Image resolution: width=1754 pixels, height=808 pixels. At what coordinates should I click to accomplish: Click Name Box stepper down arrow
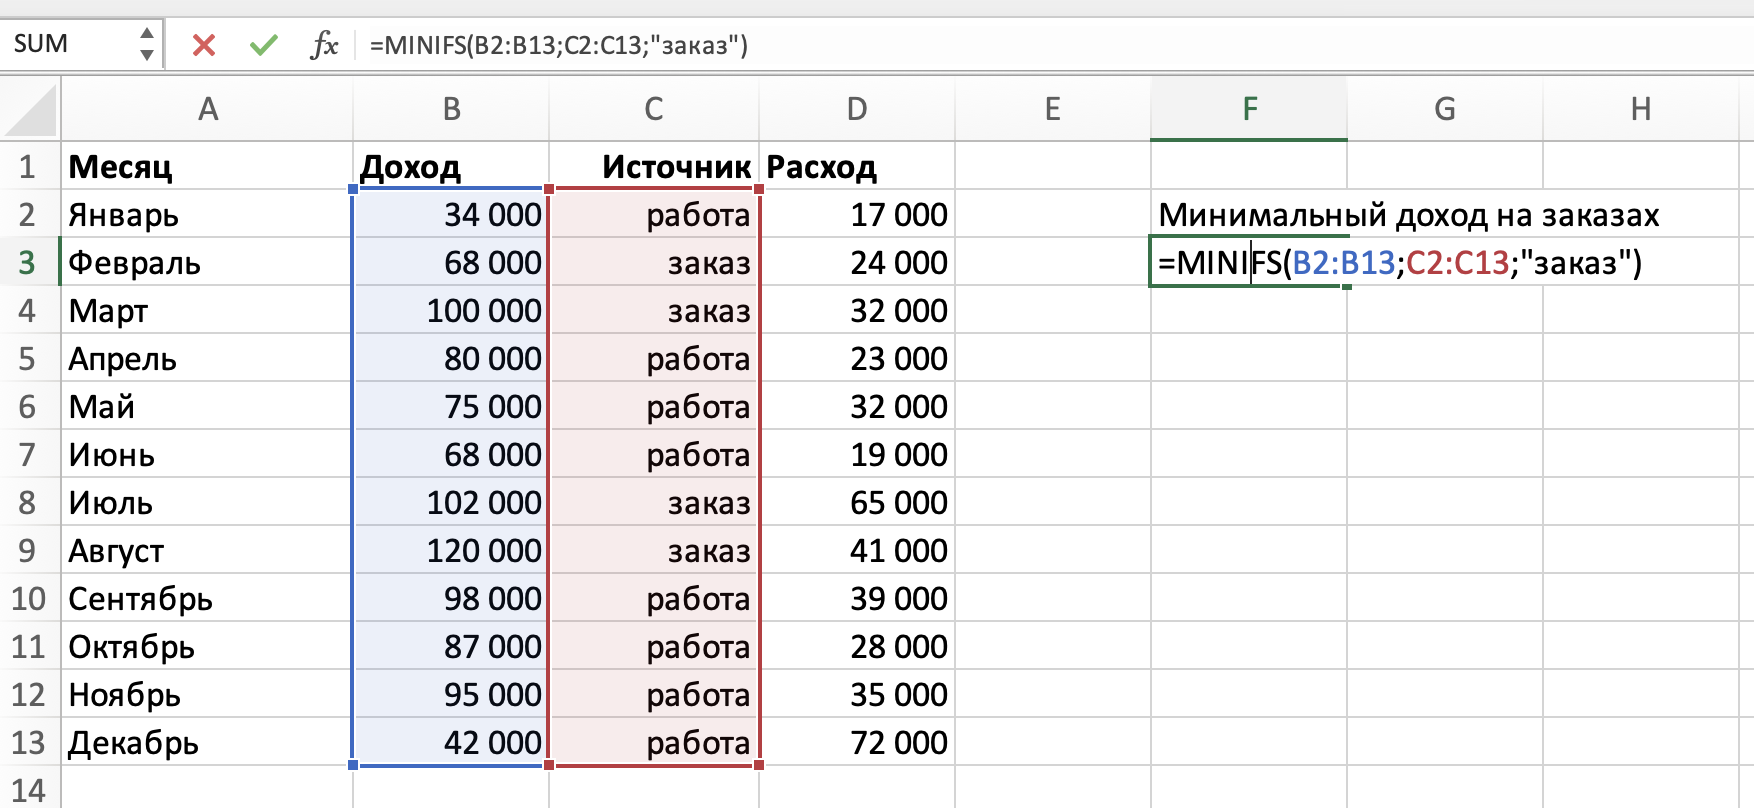tap(147, 55)
